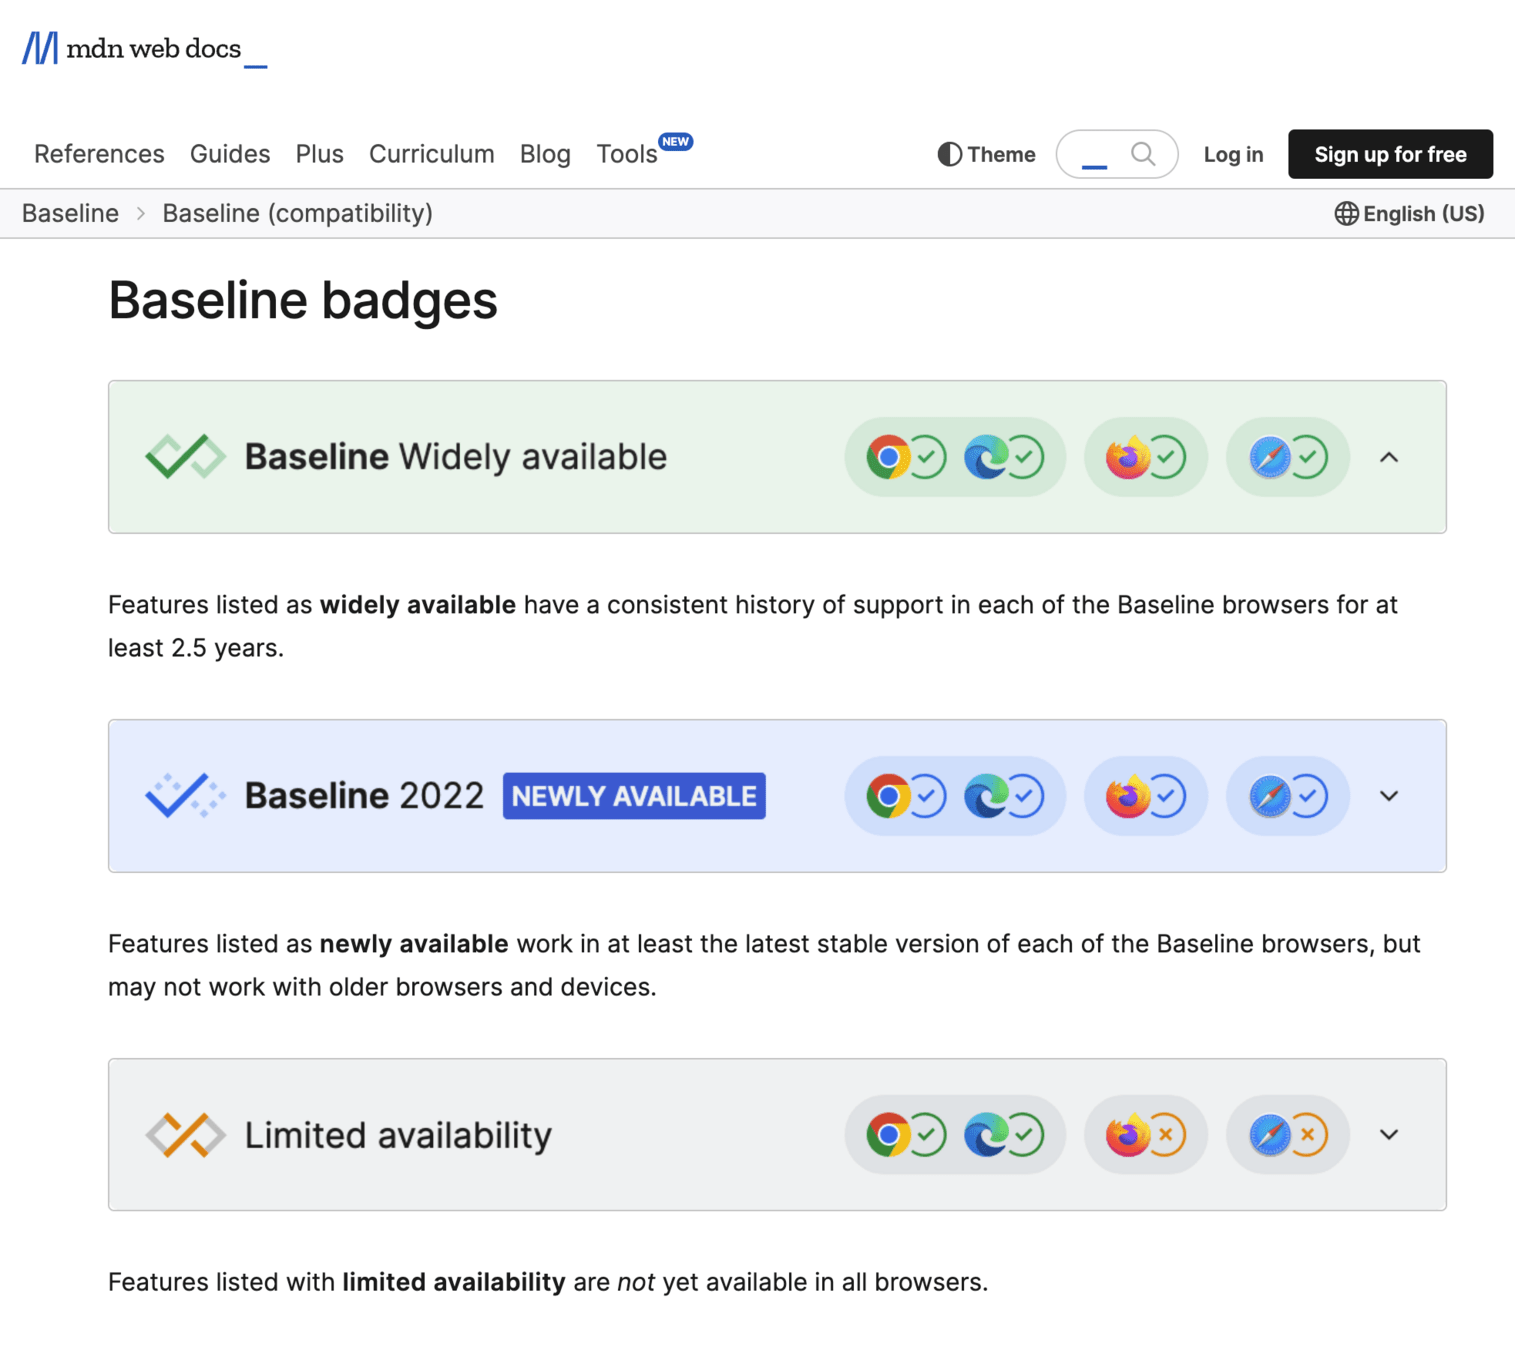Open the Theme switcher menu
The height and width of the screenshot is (1350, 1515).
[x=986, y=154]
